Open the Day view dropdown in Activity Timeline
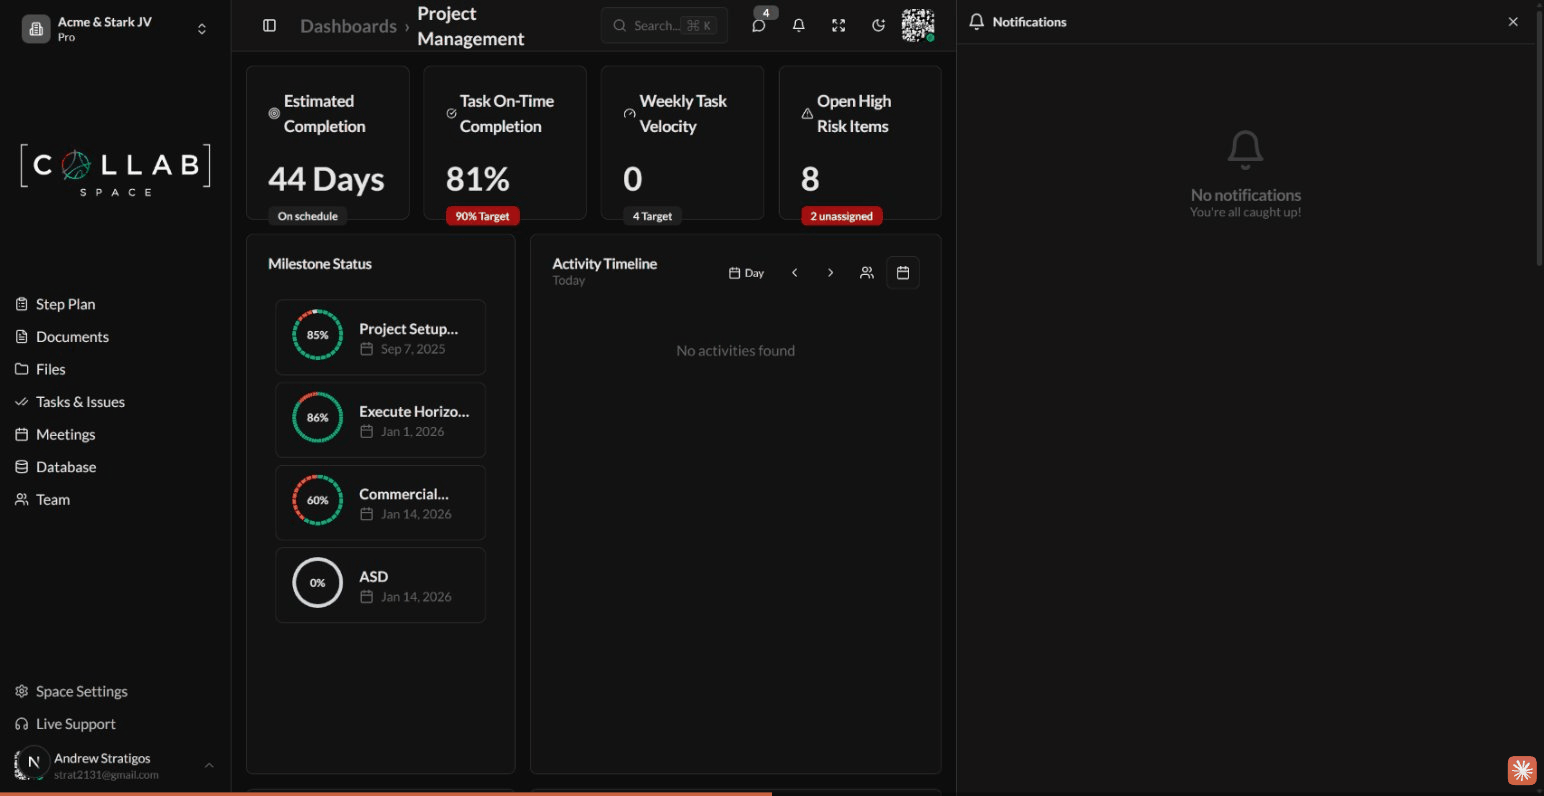 pyautogui.click(x=746, y=272)
